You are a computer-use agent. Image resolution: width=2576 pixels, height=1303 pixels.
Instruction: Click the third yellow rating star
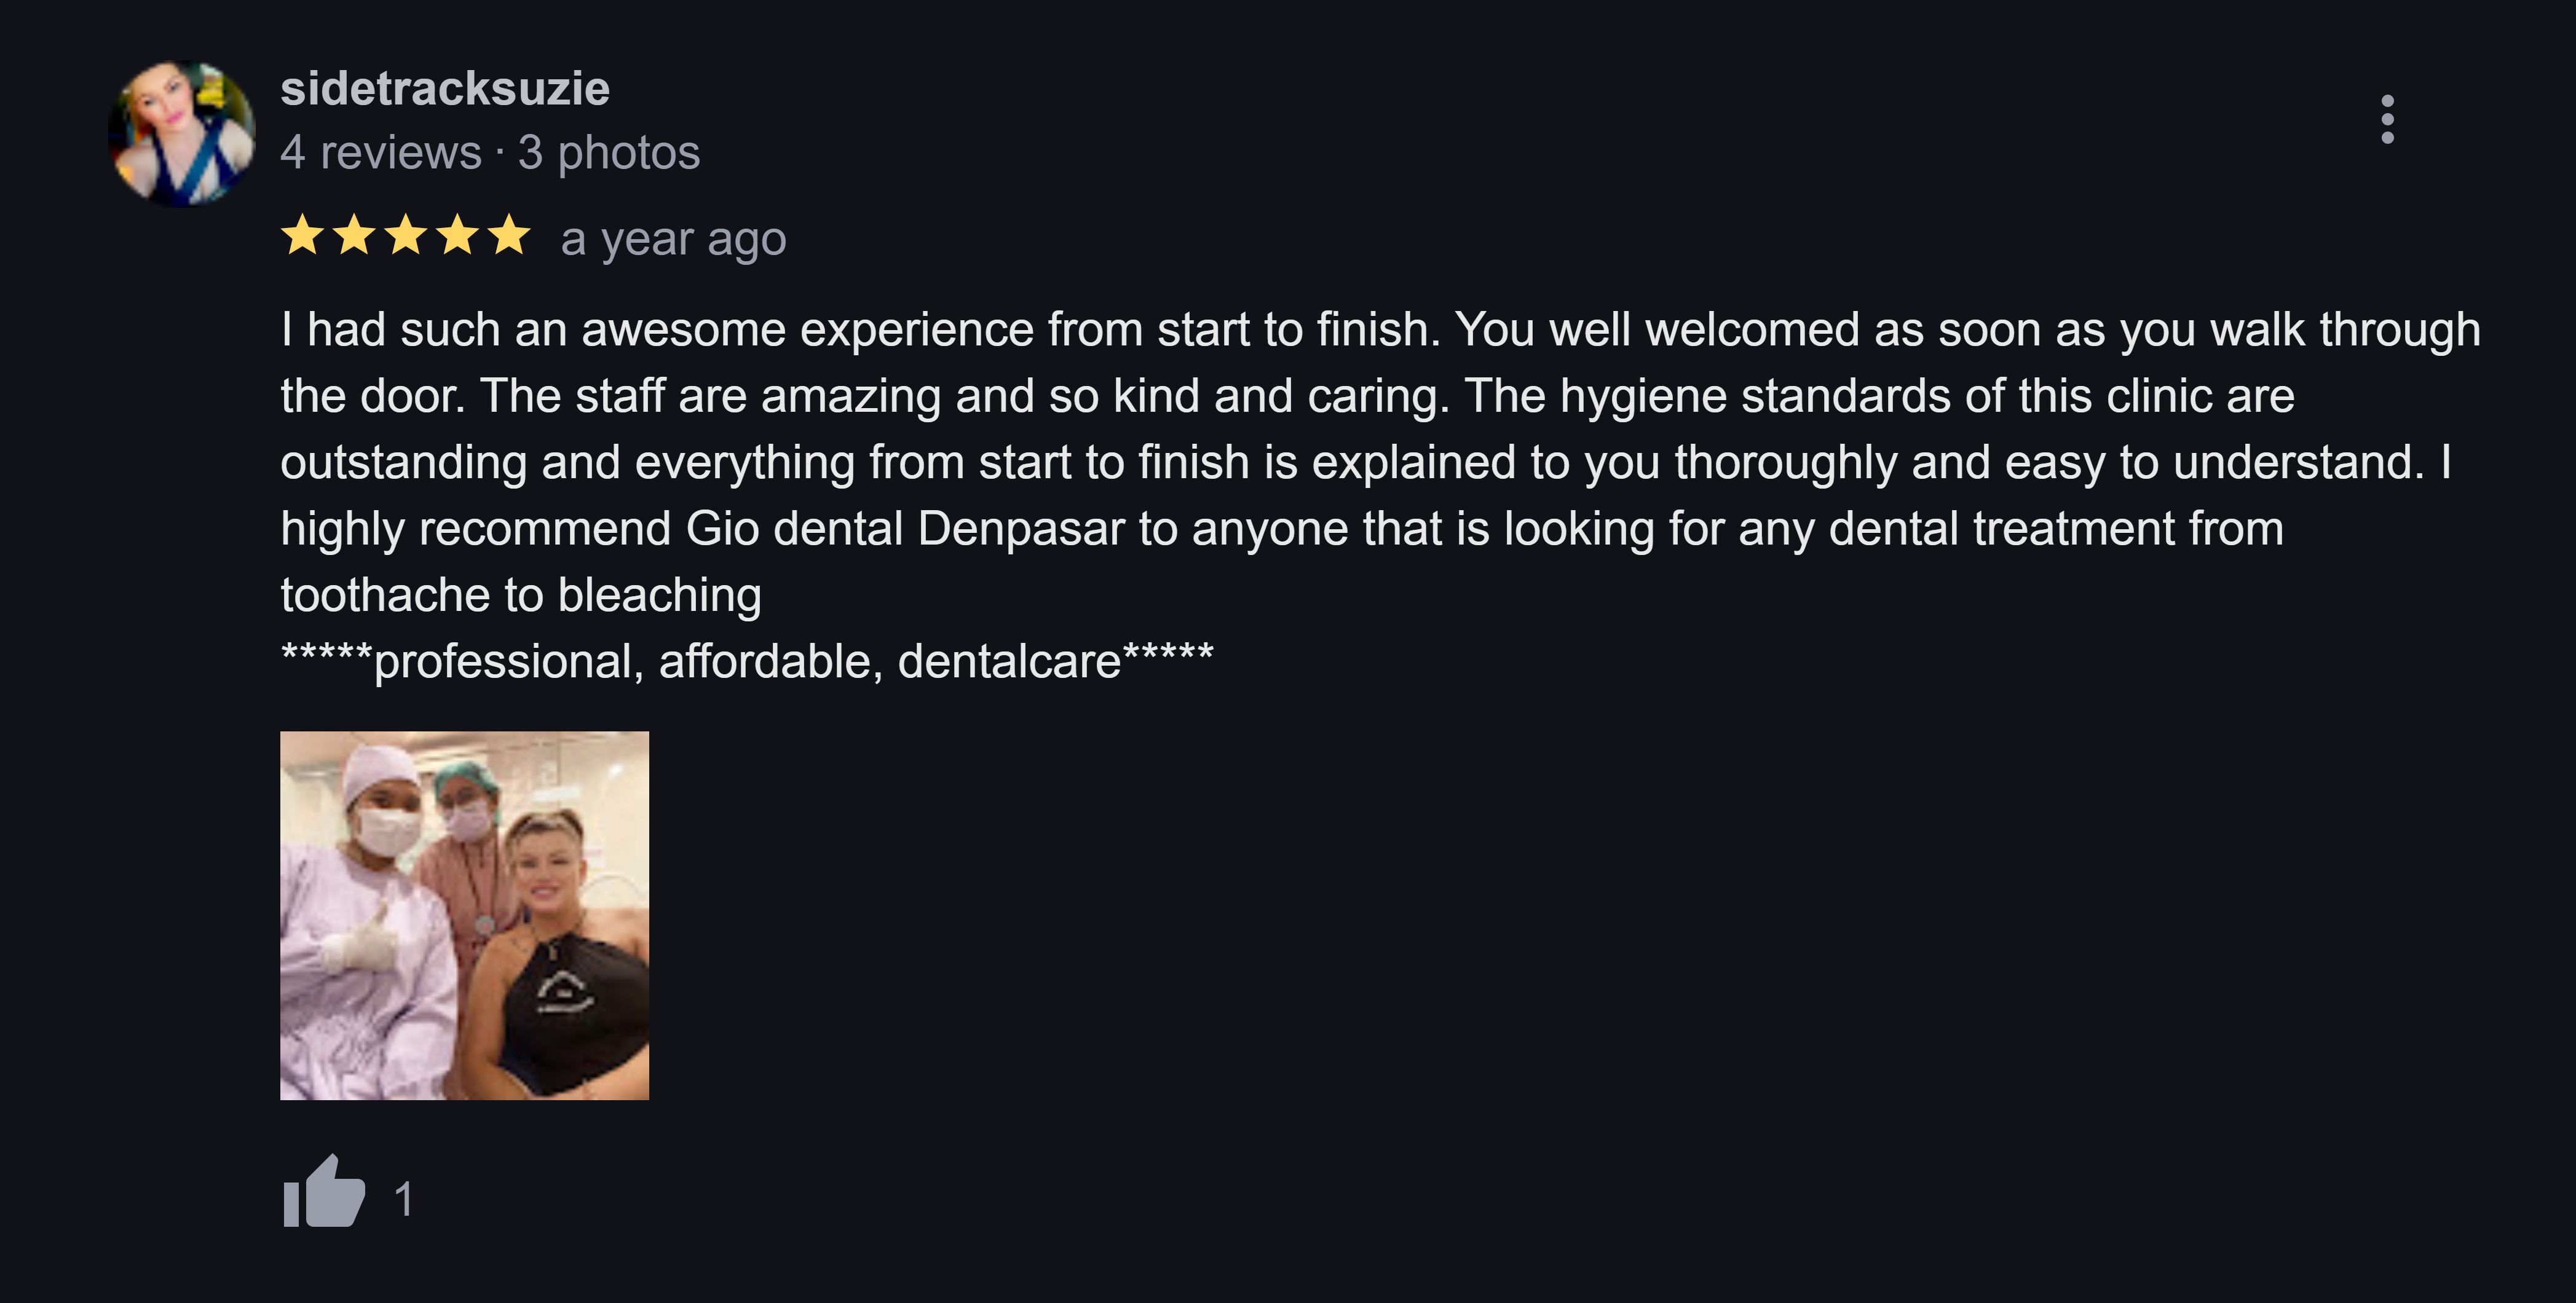coord(406,236)
